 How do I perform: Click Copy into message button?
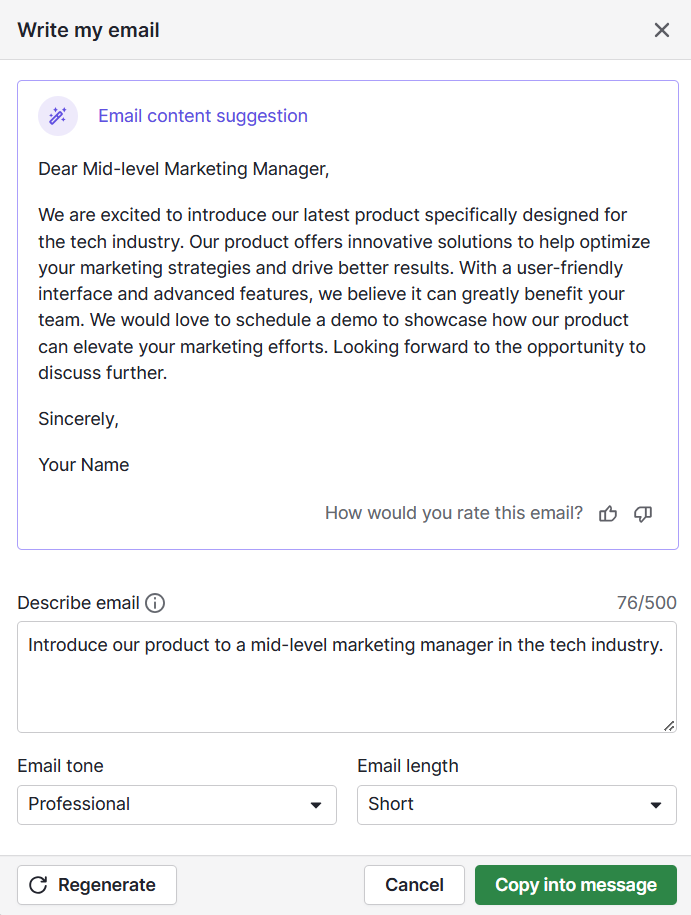(576, 885)
